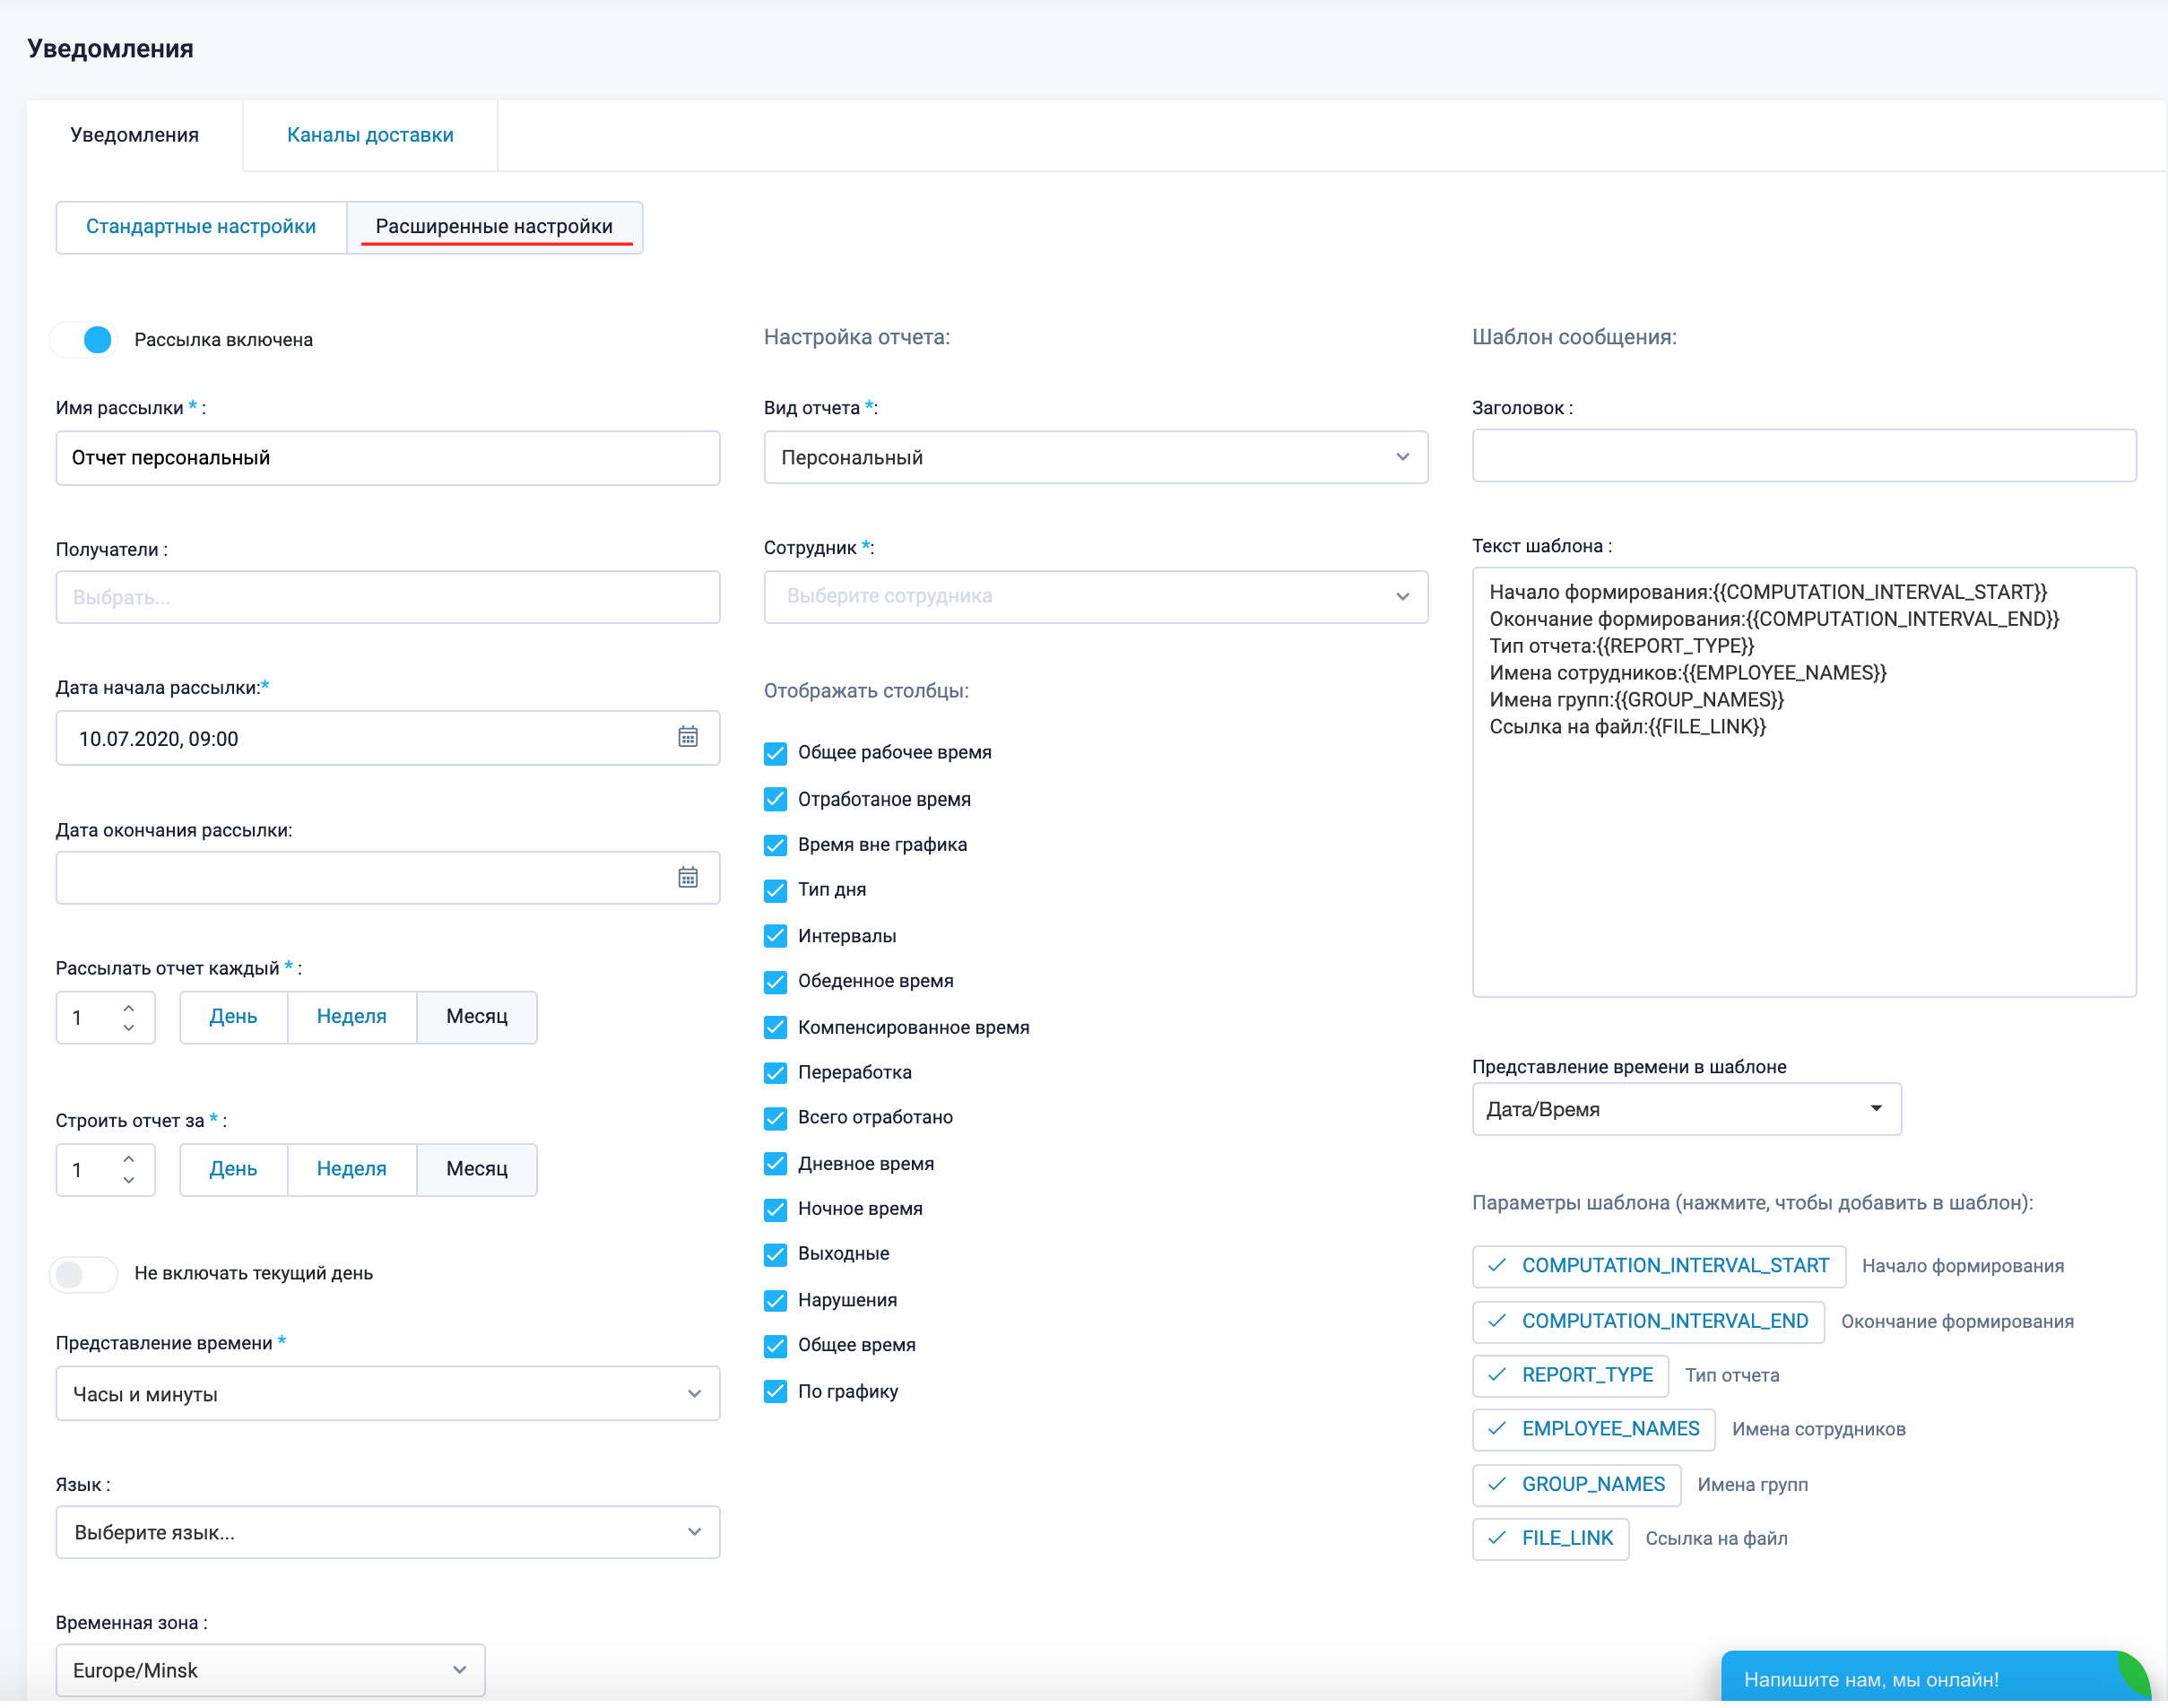The image size is (2168, 1708).
Task: Uncheck 'Интервалы' column
Action: [x=775, y=936]
